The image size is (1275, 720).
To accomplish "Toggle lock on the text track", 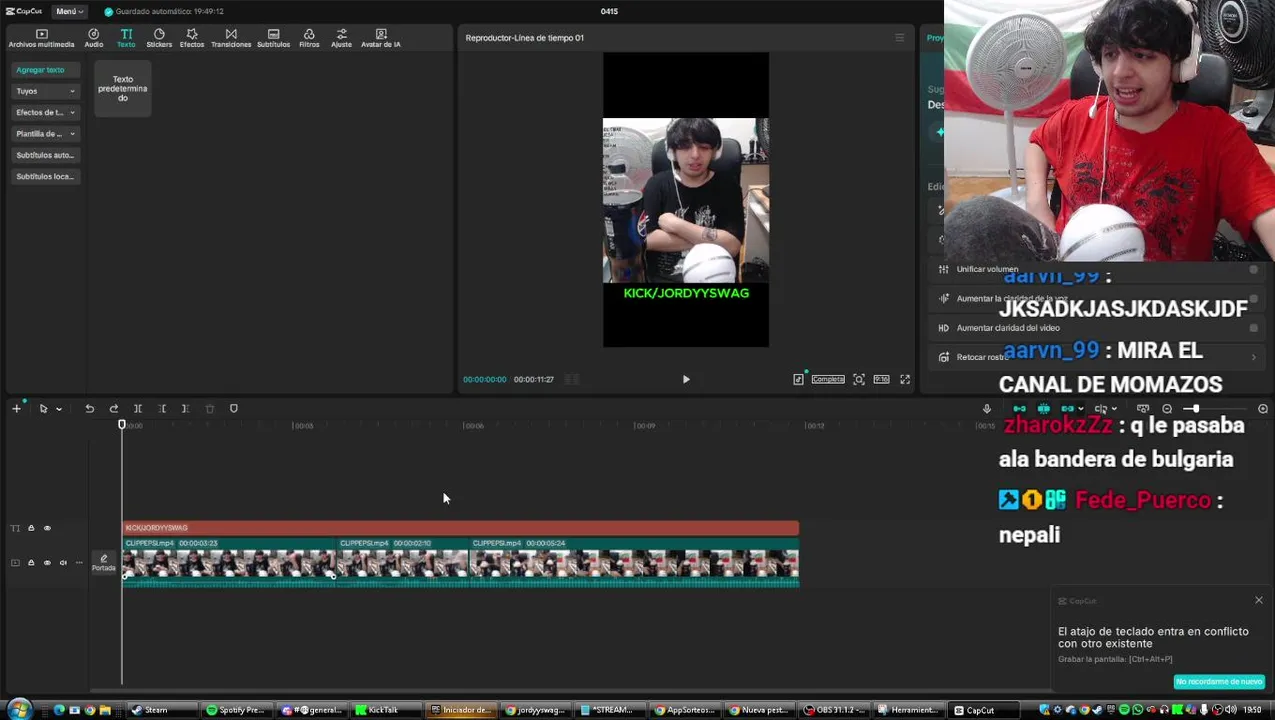I will (31, 528).
